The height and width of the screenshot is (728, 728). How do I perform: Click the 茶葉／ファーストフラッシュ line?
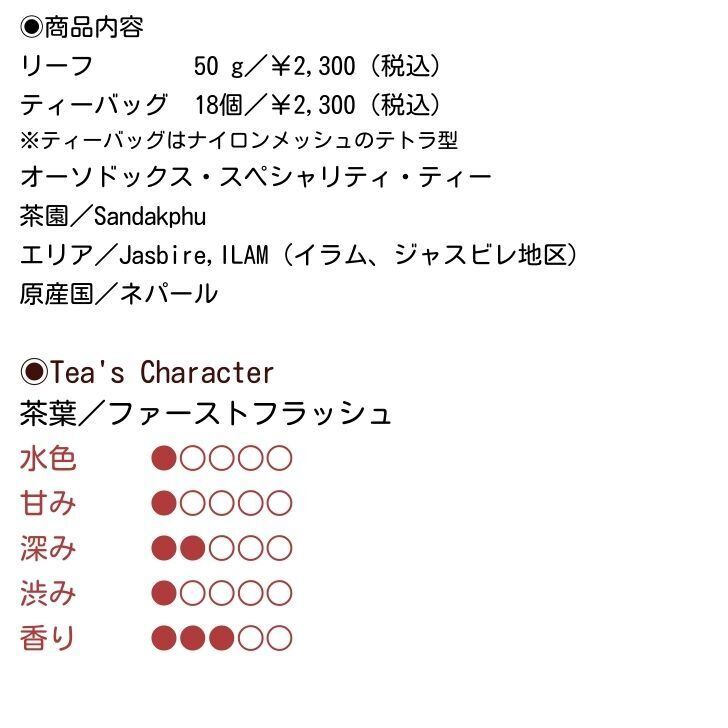click(x=205, y=413)
